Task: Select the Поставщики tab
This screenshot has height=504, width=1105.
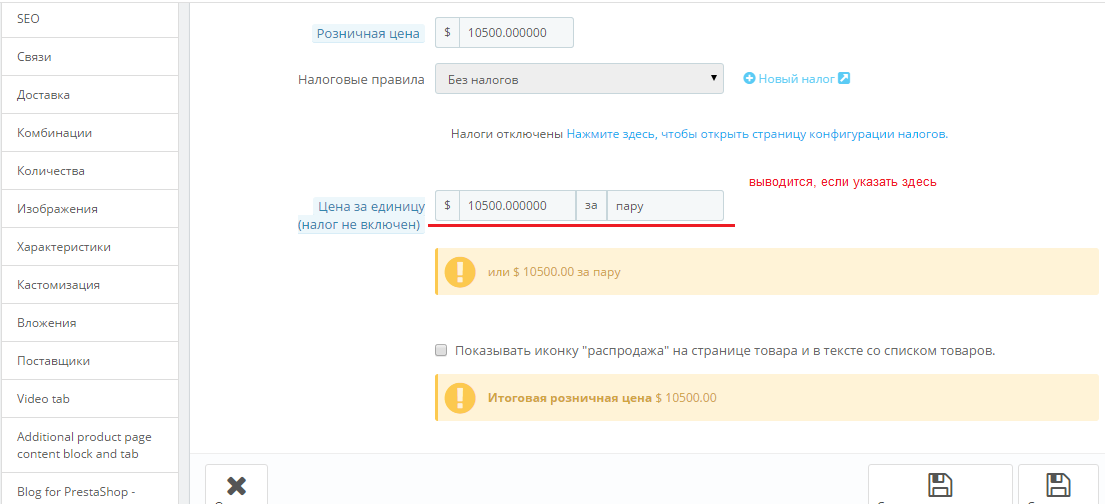Action: pyautogui.click(x=89, y=362)
